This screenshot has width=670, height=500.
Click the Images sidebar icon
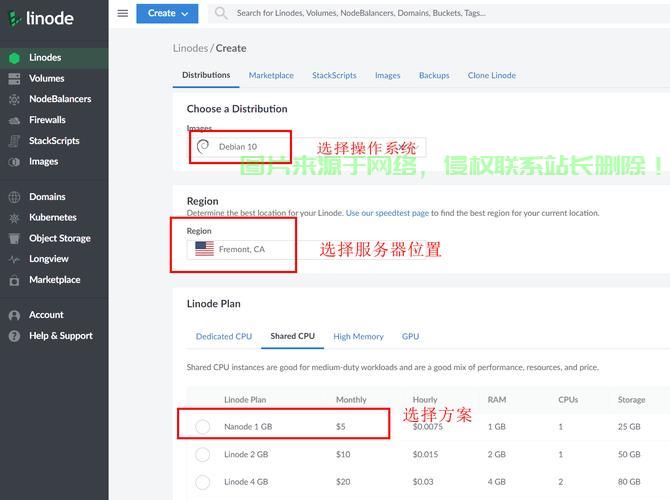pyautogui.click(x=14, y=162)
